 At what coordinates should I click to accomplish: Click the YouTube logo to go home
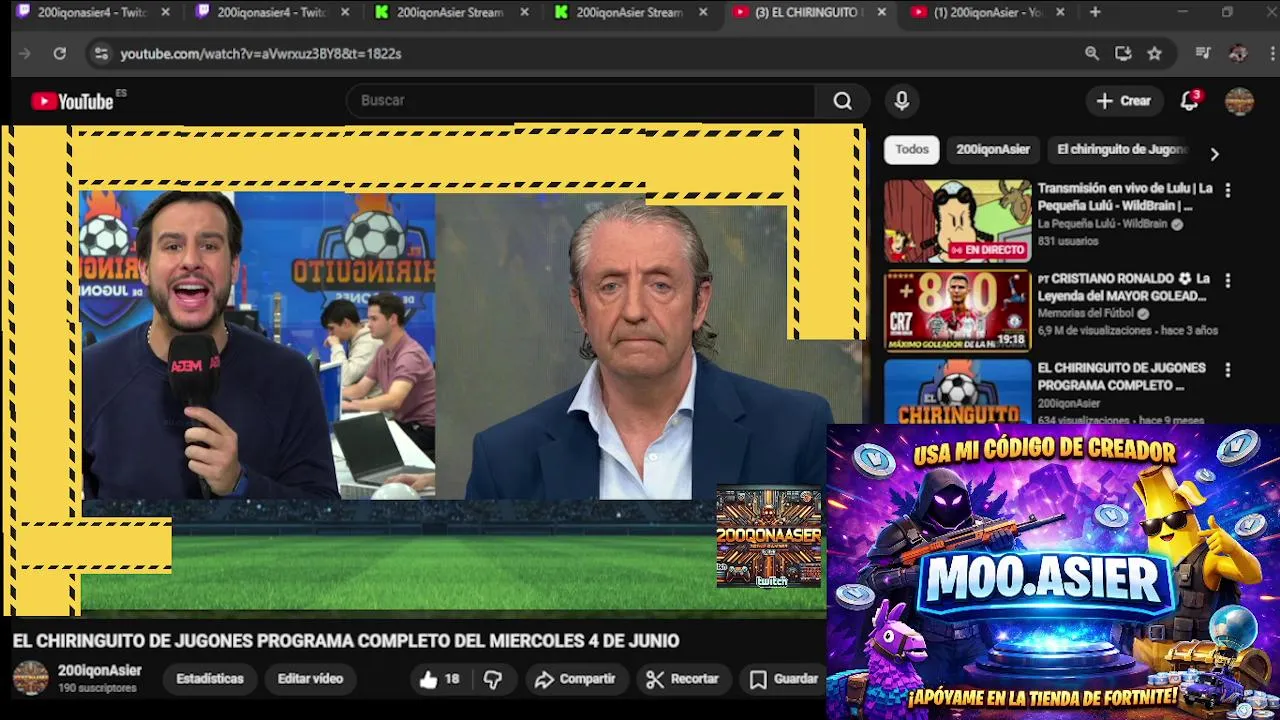(x=72, y=101)
